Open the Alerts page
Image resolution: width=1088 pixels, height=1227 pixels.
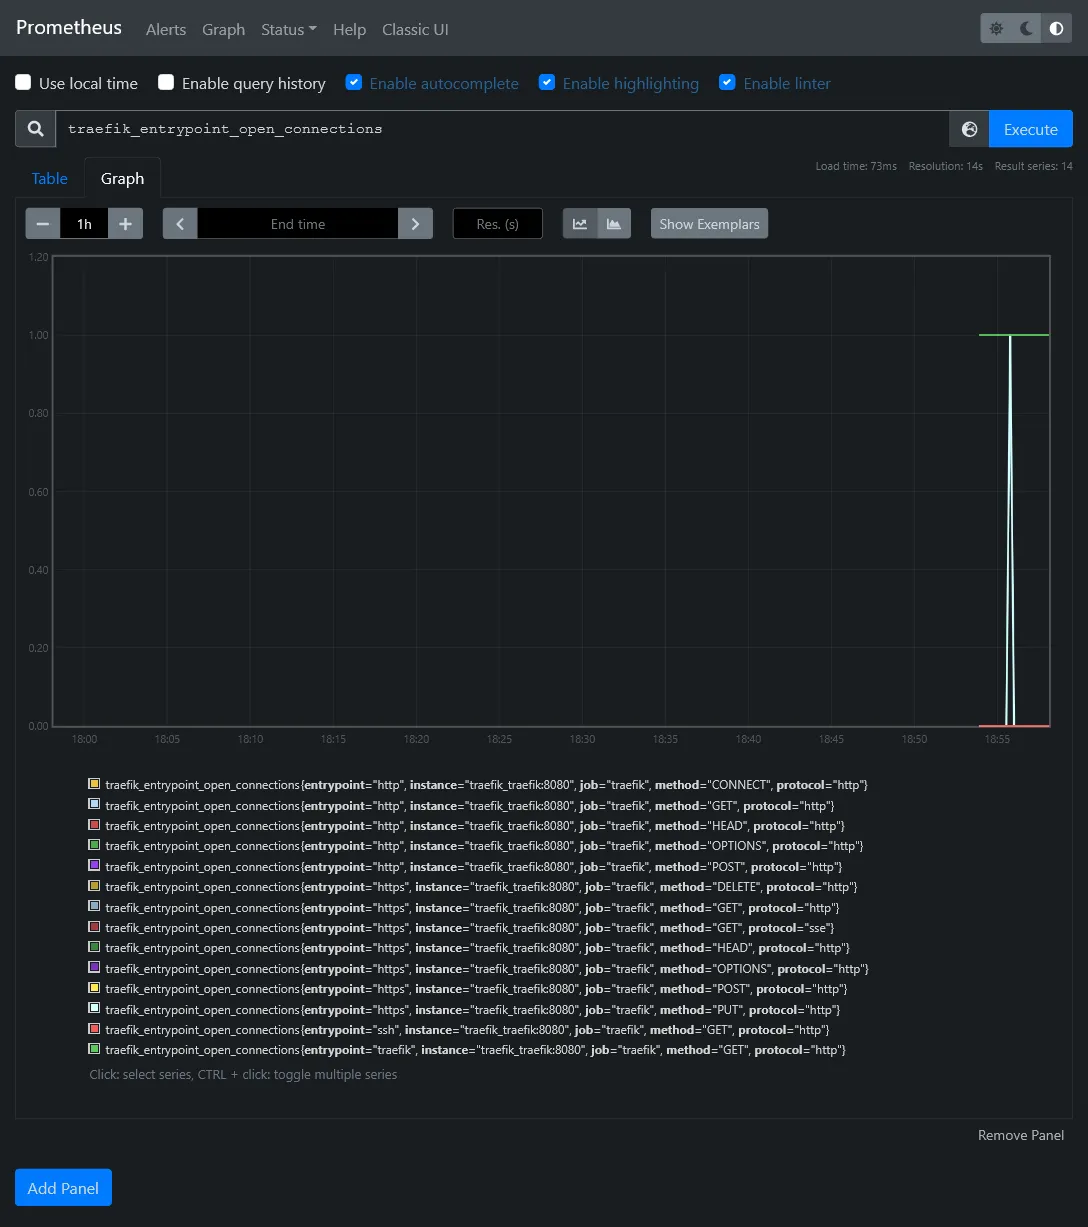click(165, 29)
